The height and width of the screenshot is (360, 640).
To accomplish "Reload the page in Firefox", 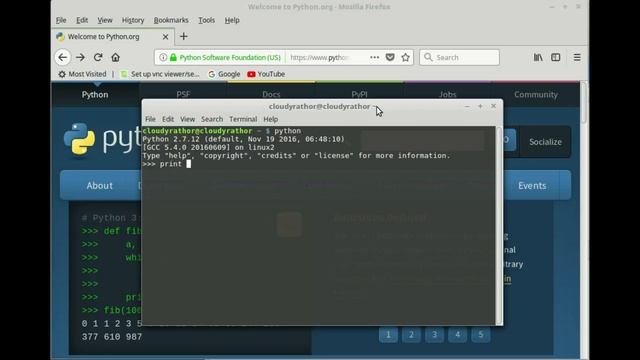I will click(x=98, y=58).
